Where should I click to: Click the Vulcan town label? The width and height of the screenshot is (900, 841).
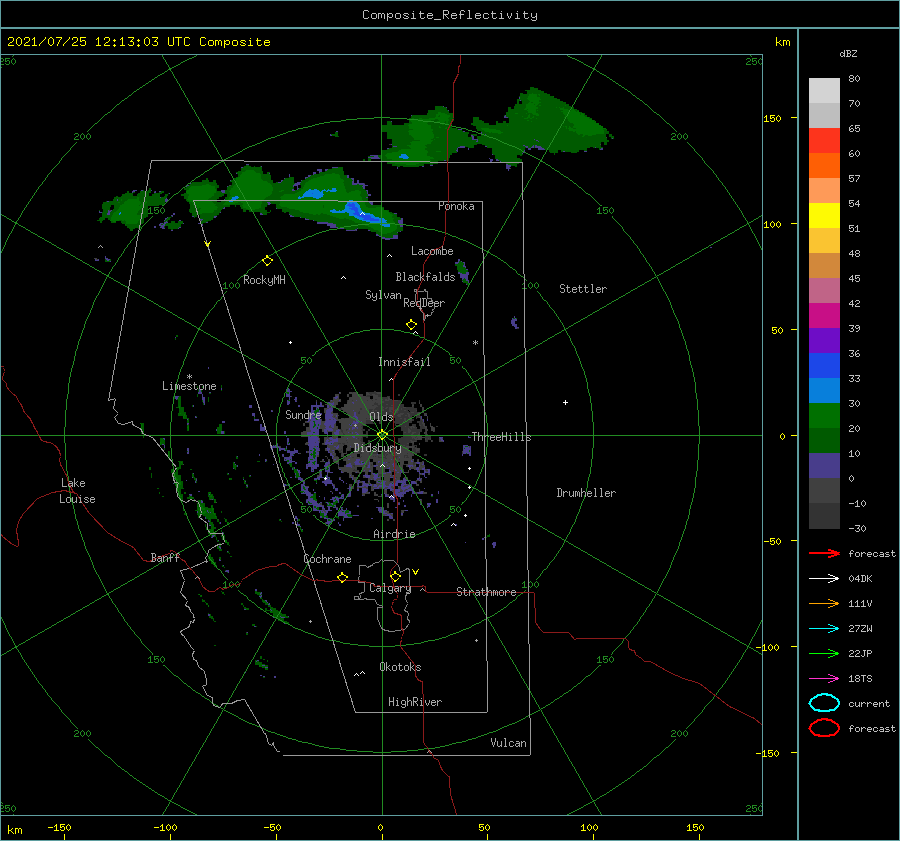tap(509, 743)
